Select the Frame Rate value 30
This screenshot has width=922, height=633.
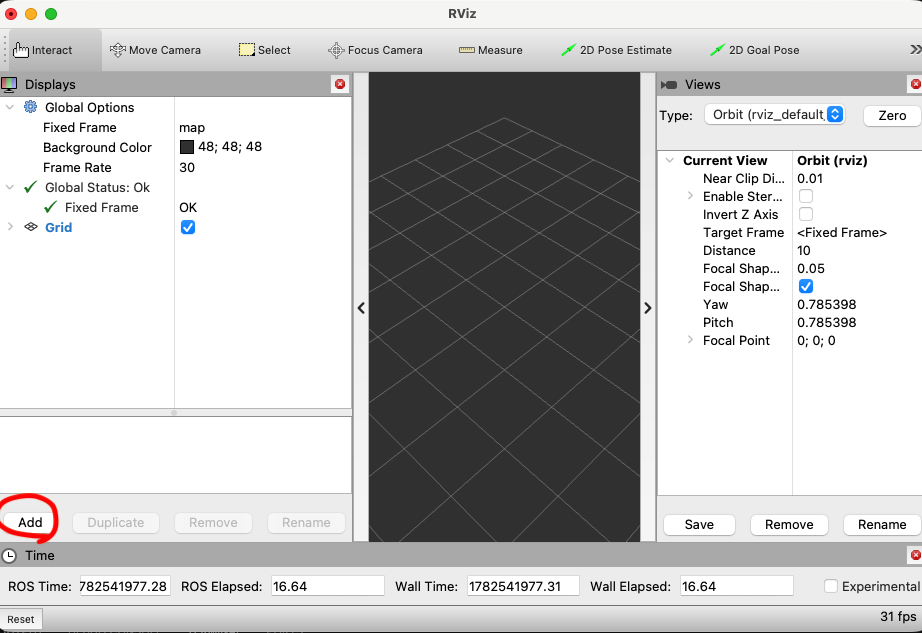pyautogui.click(x=187, y=168)
